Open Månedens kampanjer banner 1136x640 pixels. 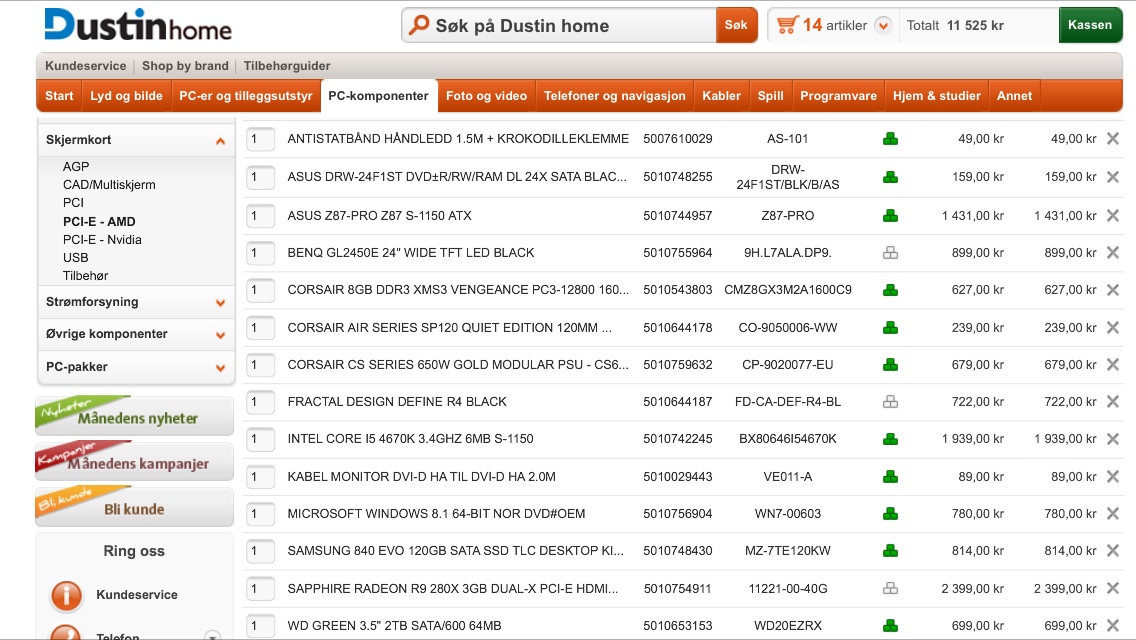pyautogui.click(x=135, y=461)
